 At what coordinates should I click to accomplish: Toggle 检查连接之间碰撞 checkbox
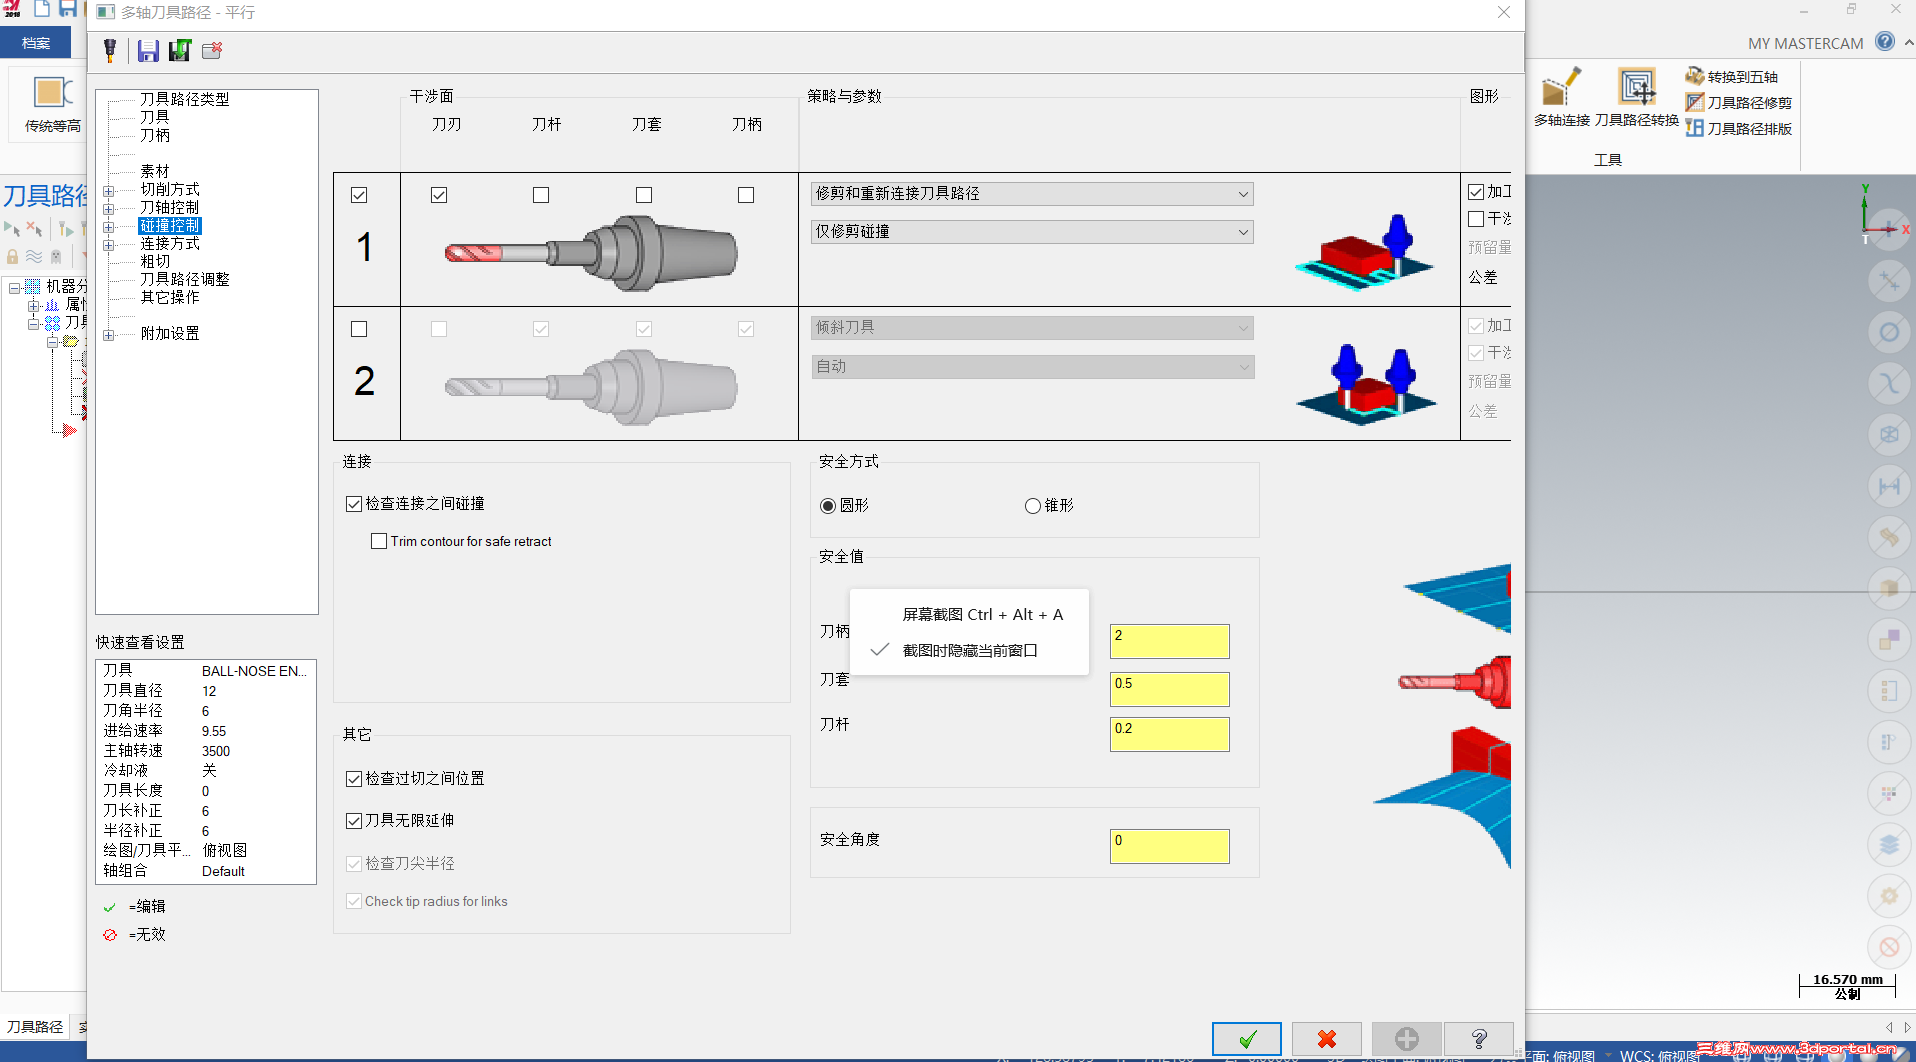click(354, 504)
